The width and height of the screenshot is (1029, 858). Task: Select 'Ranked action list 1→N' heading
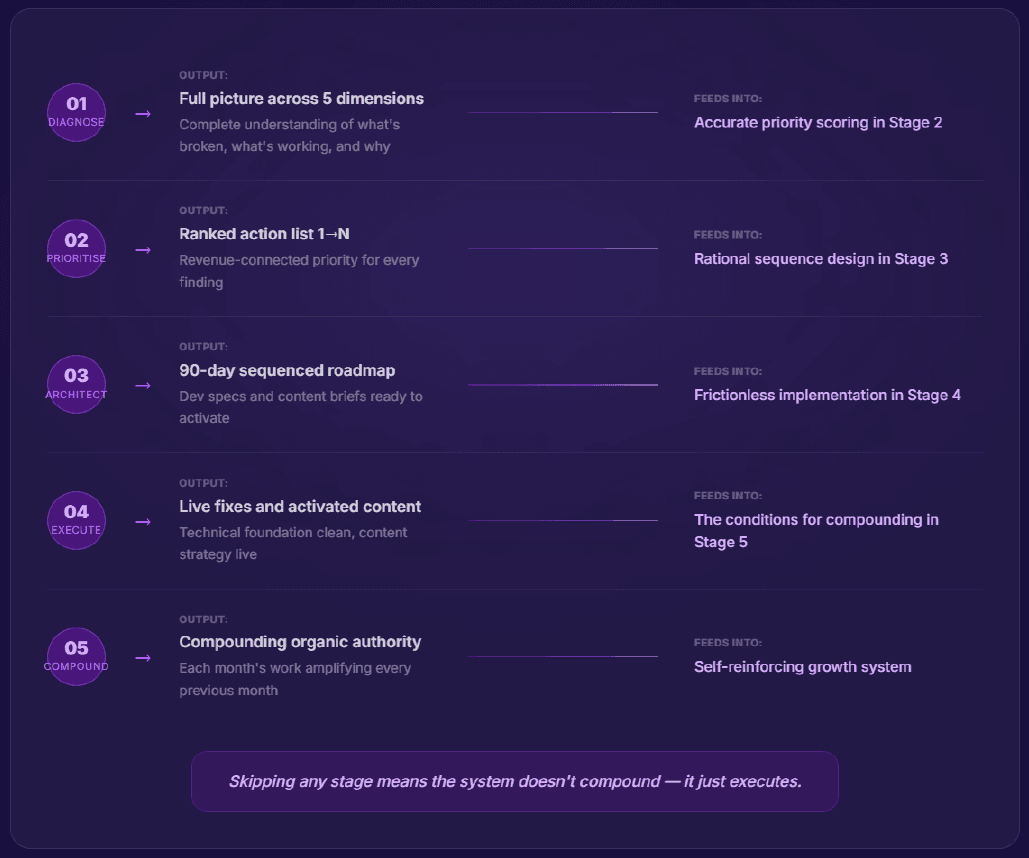tap(264, 234)
